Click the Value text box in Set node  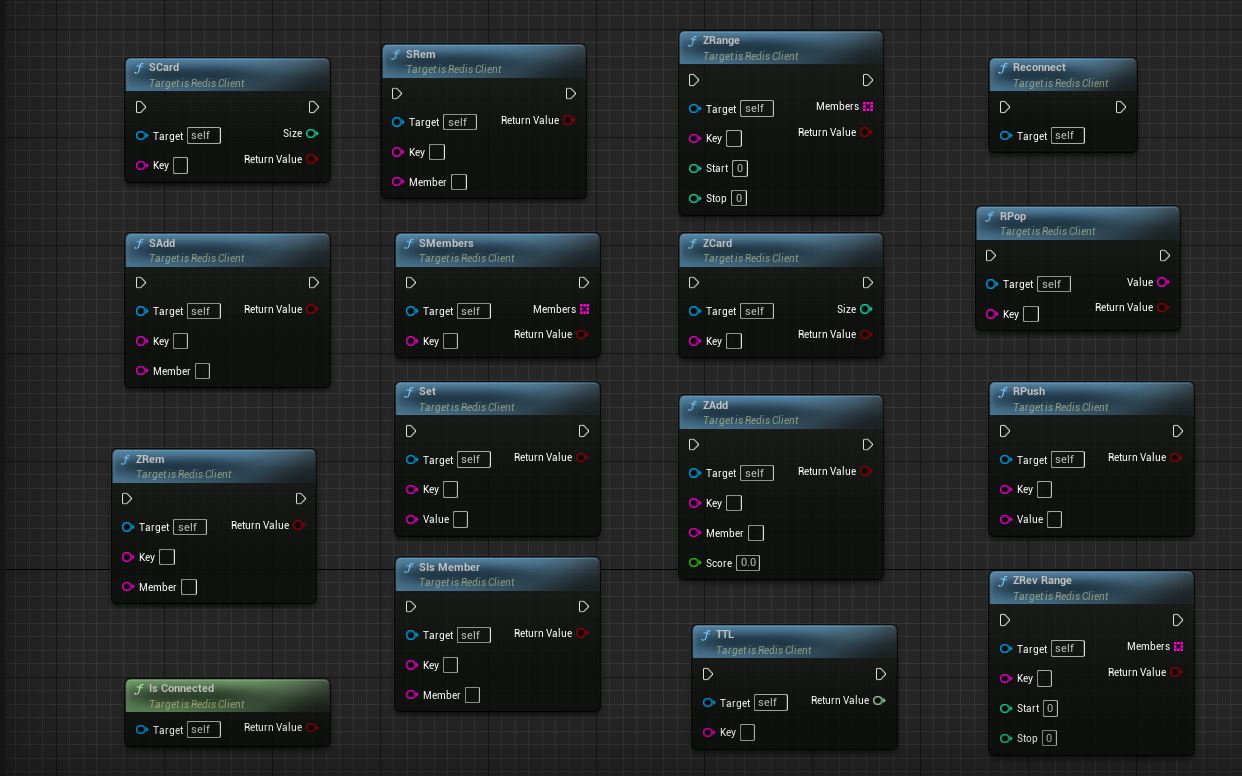pos(460,519)
